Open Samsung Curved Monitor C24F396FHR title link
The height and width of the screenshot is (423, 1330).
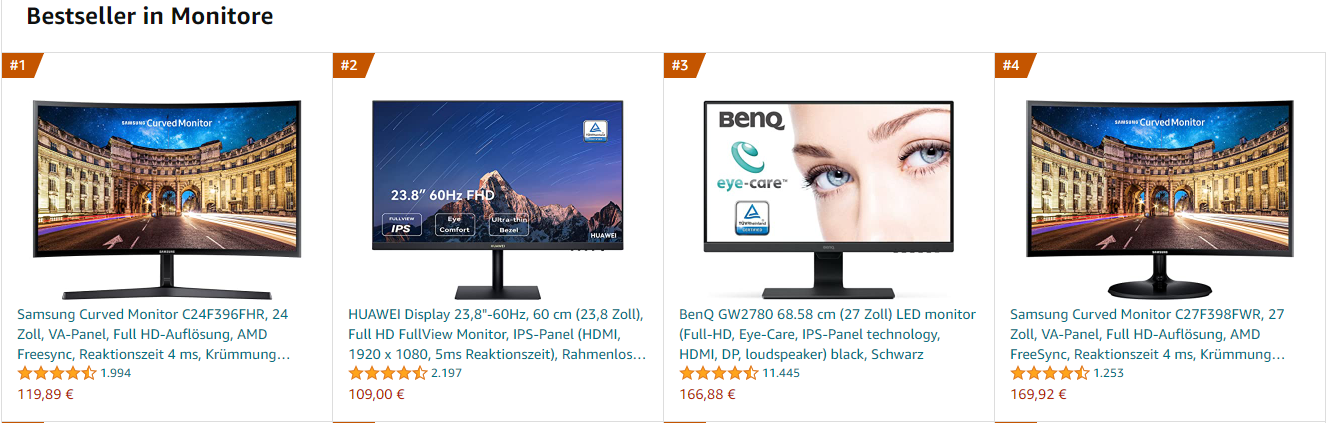click(154, 334)
